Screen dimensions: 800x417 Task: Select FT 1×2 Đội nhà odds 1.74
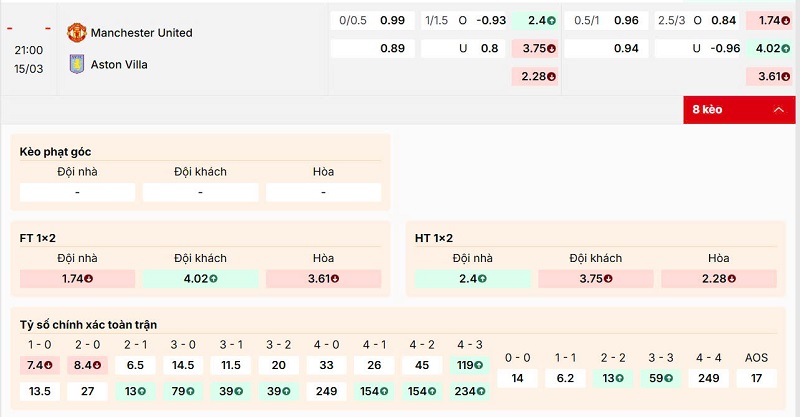(x=77, y=279)
